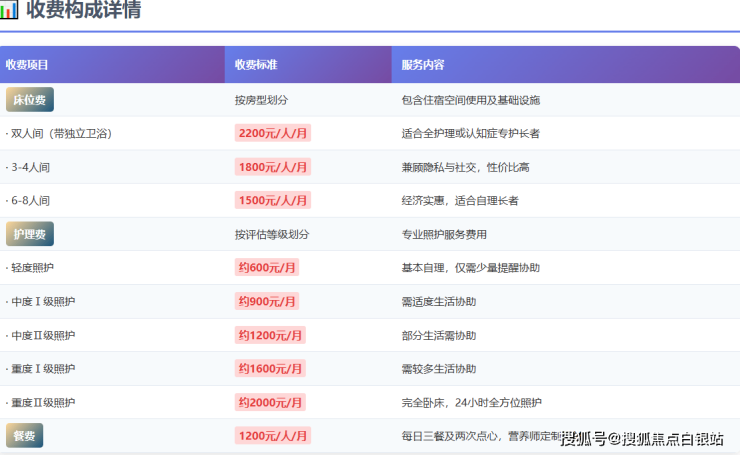Click the 约1200元/月 price tag

270,335
